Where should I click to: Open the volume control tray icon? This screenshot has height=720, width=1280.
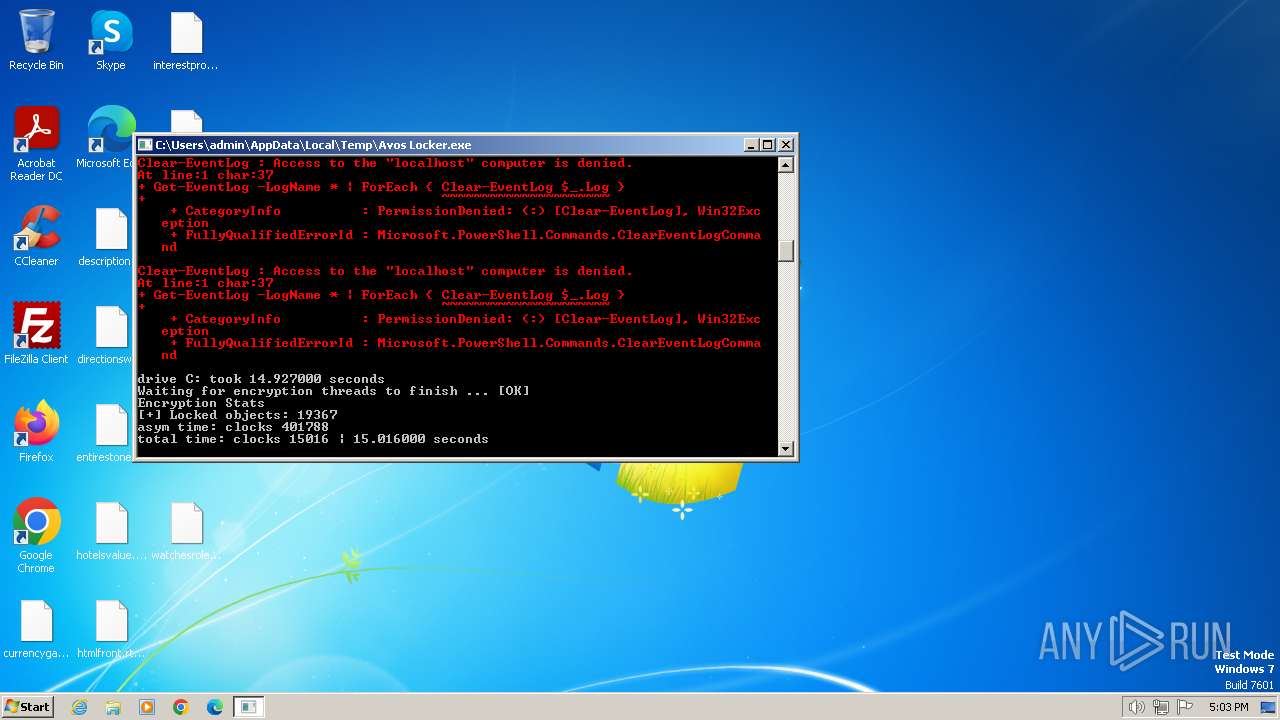pyautogui.click(x=1136, y=707)
